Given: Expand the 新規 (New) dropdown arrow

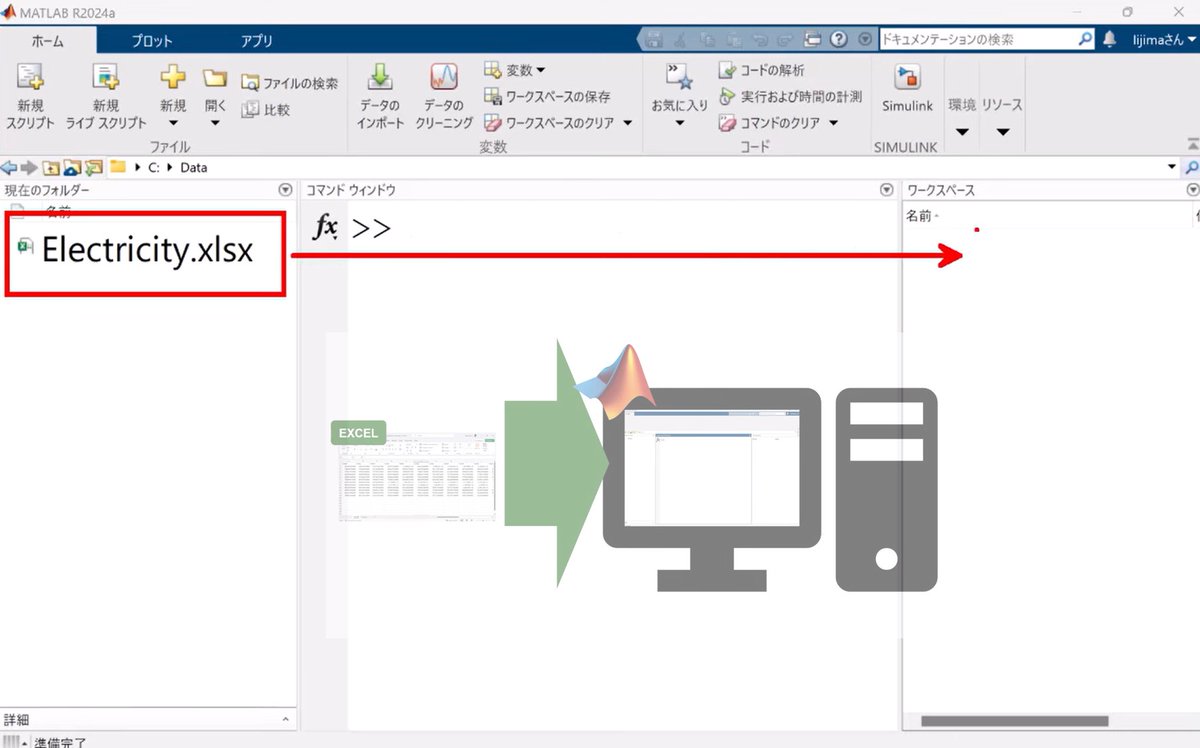Looking at the screenshot, I should [173, 124].
